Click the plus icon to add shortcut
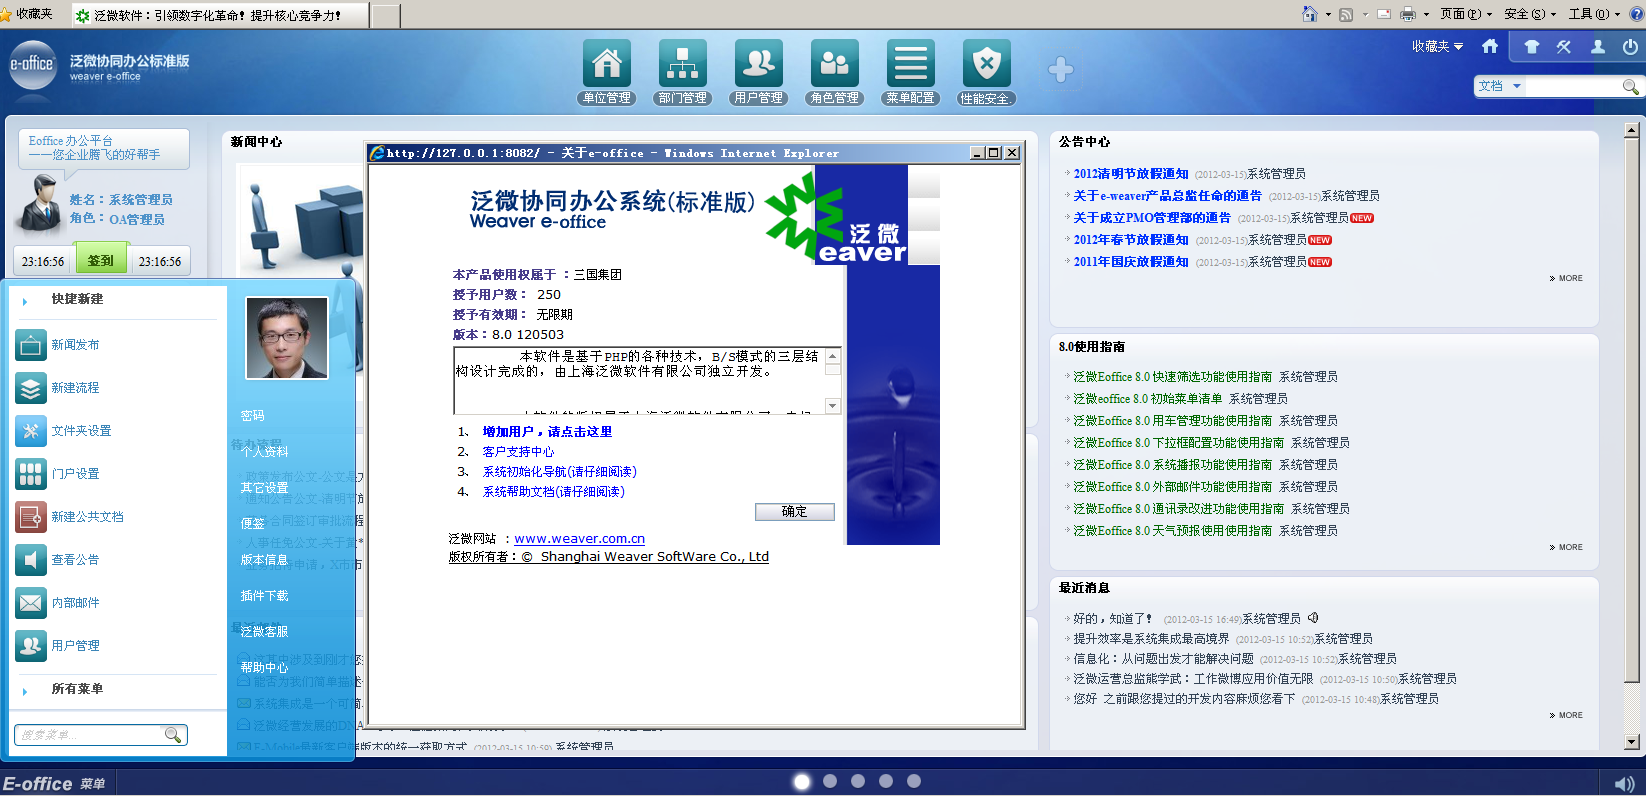1646x796 pixels. click(1061, 70)
